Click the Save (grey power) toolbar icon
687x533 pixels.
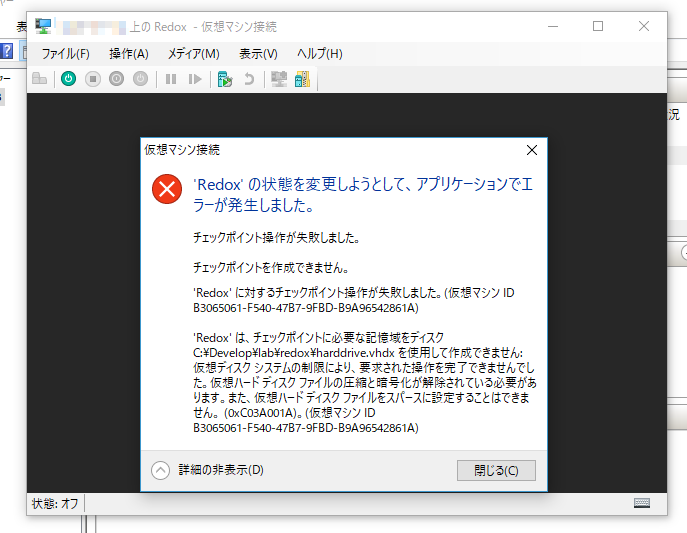(141, 78)
